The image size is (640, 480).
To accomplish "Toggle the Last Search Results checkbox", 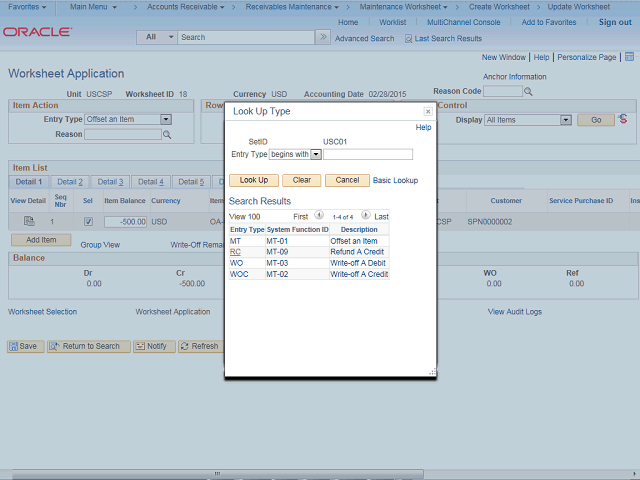I will pyautogui.click(x=408, y=38).
